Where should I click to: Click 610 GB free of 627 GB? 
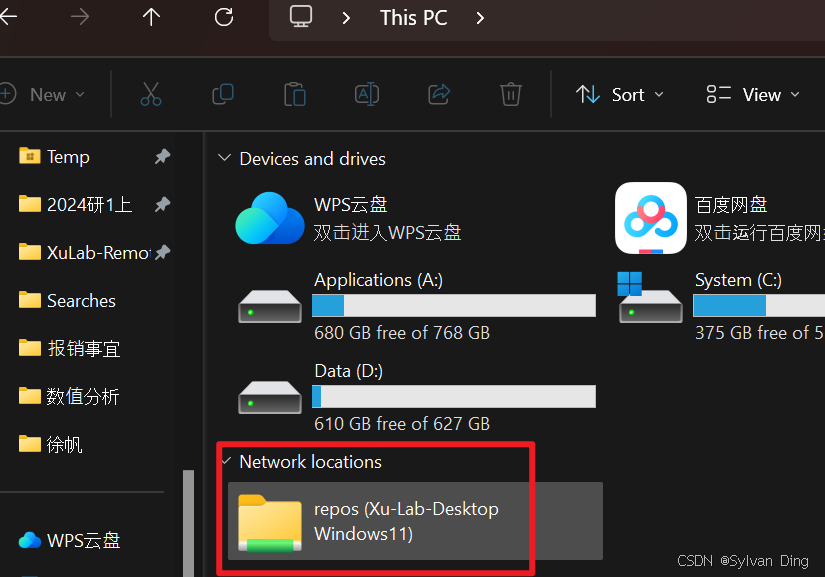[402, 424]
